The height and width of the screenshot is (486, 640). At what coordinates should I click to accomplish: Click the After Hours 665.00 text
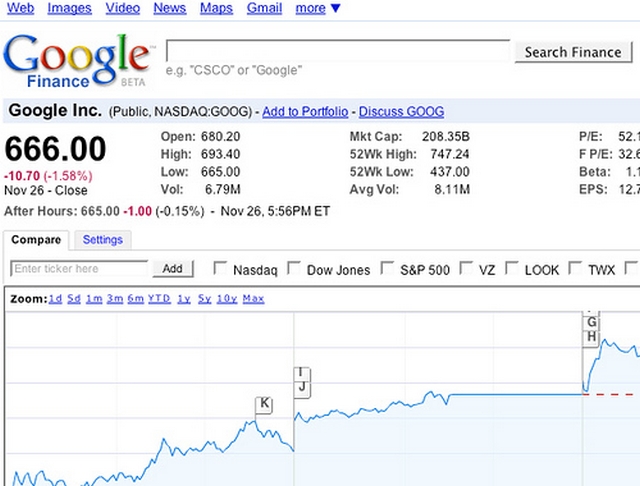click(62, 211)
